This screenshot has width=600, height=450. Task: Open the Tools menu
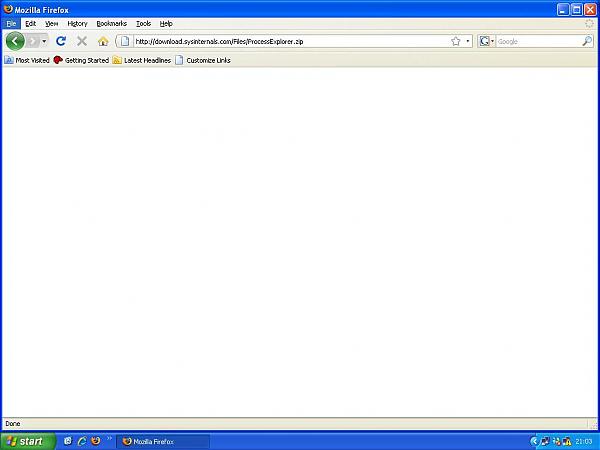(x=143, y=24)
